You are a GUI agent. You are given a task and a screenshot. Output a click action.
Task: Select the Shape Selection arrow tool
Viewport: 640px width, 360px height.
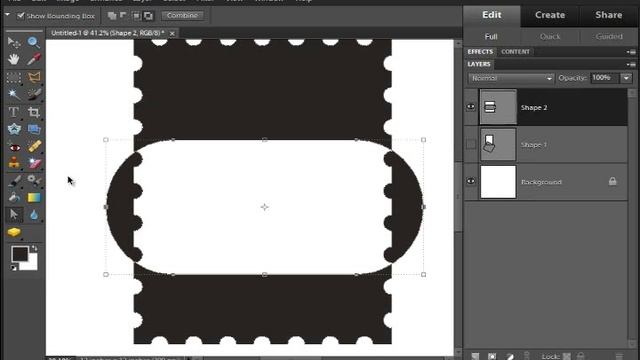14,214
